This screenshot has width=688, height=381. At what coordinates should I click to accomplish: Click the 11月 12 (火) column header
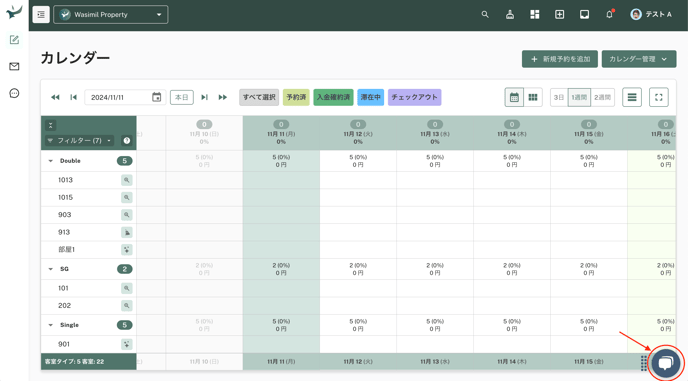tap(358, 133)
